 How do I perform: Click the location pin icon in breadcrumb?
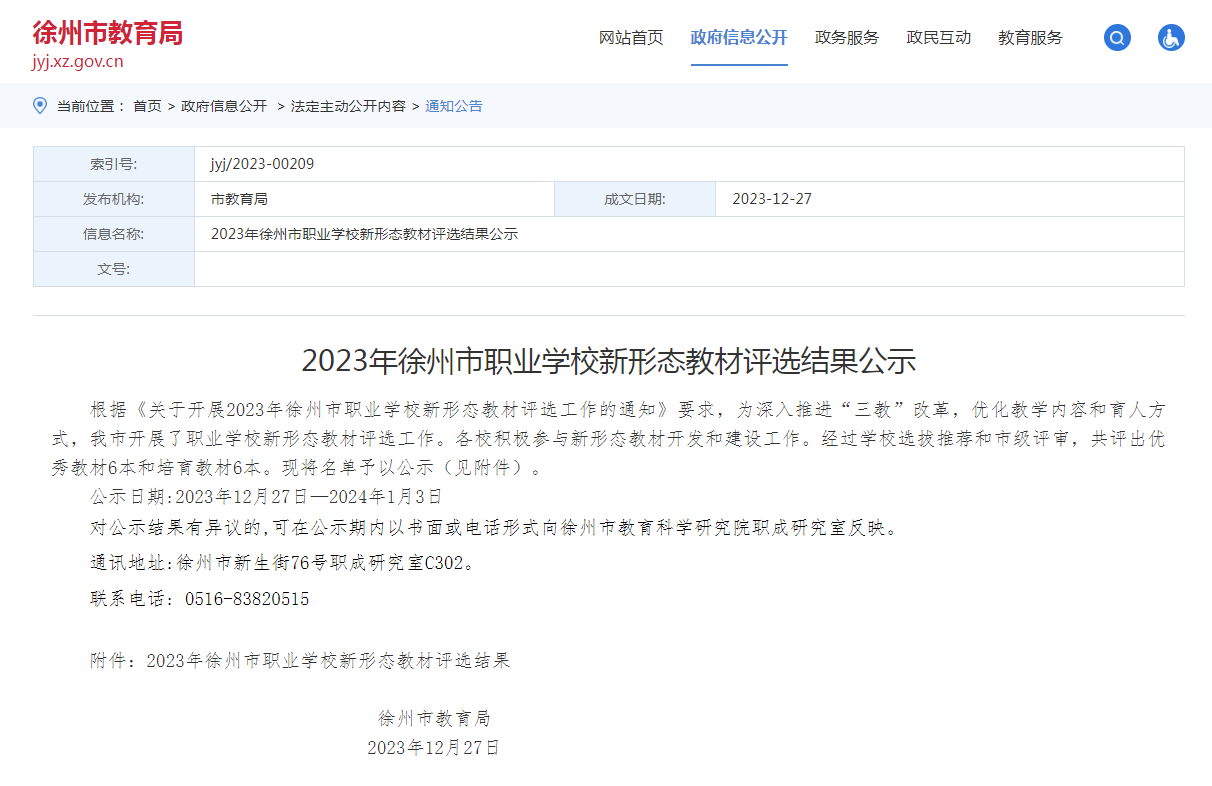coord(40,105)
